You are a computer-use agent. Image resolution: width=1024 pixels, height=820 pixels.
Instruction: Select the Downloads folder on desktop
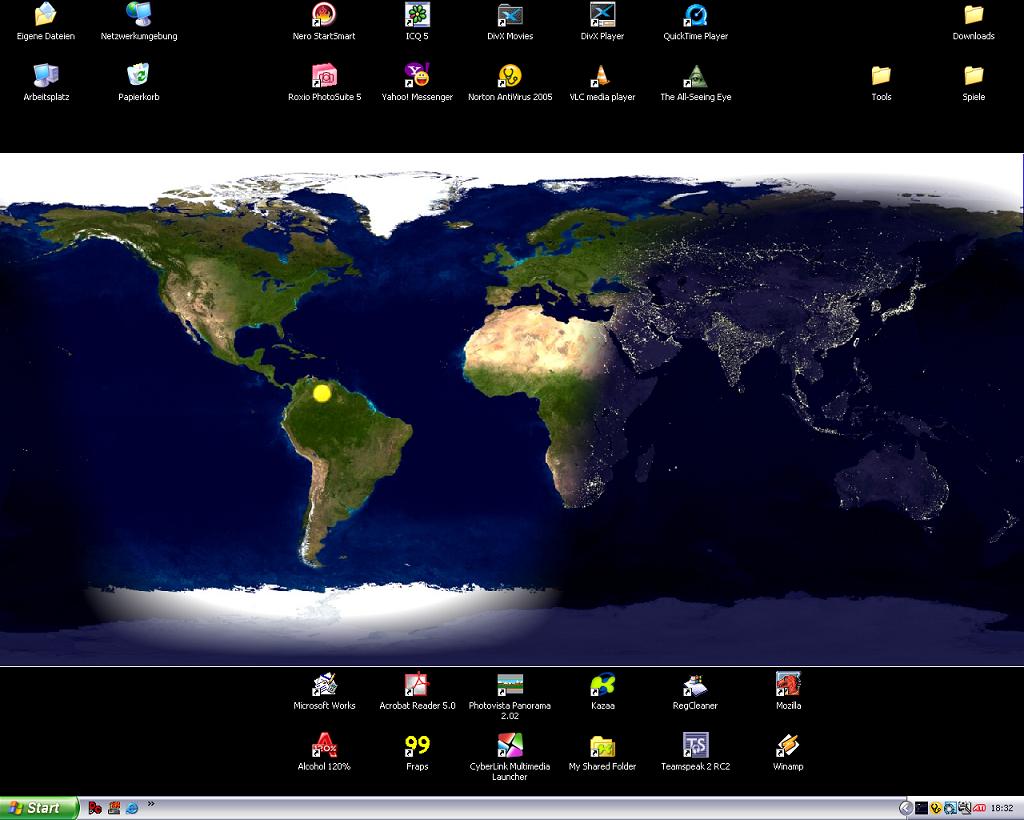(x=973, y=15)
